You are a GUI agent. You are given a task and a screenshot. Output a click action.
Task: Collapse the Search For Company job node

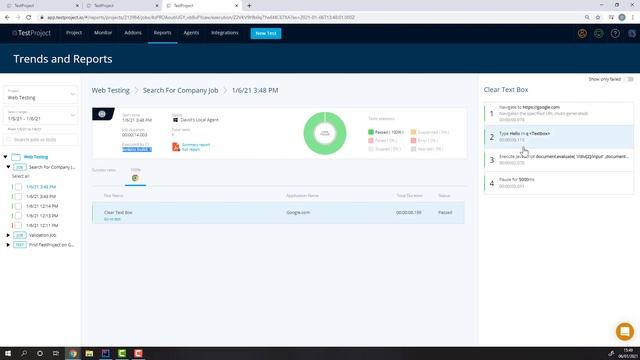(8, 167)
